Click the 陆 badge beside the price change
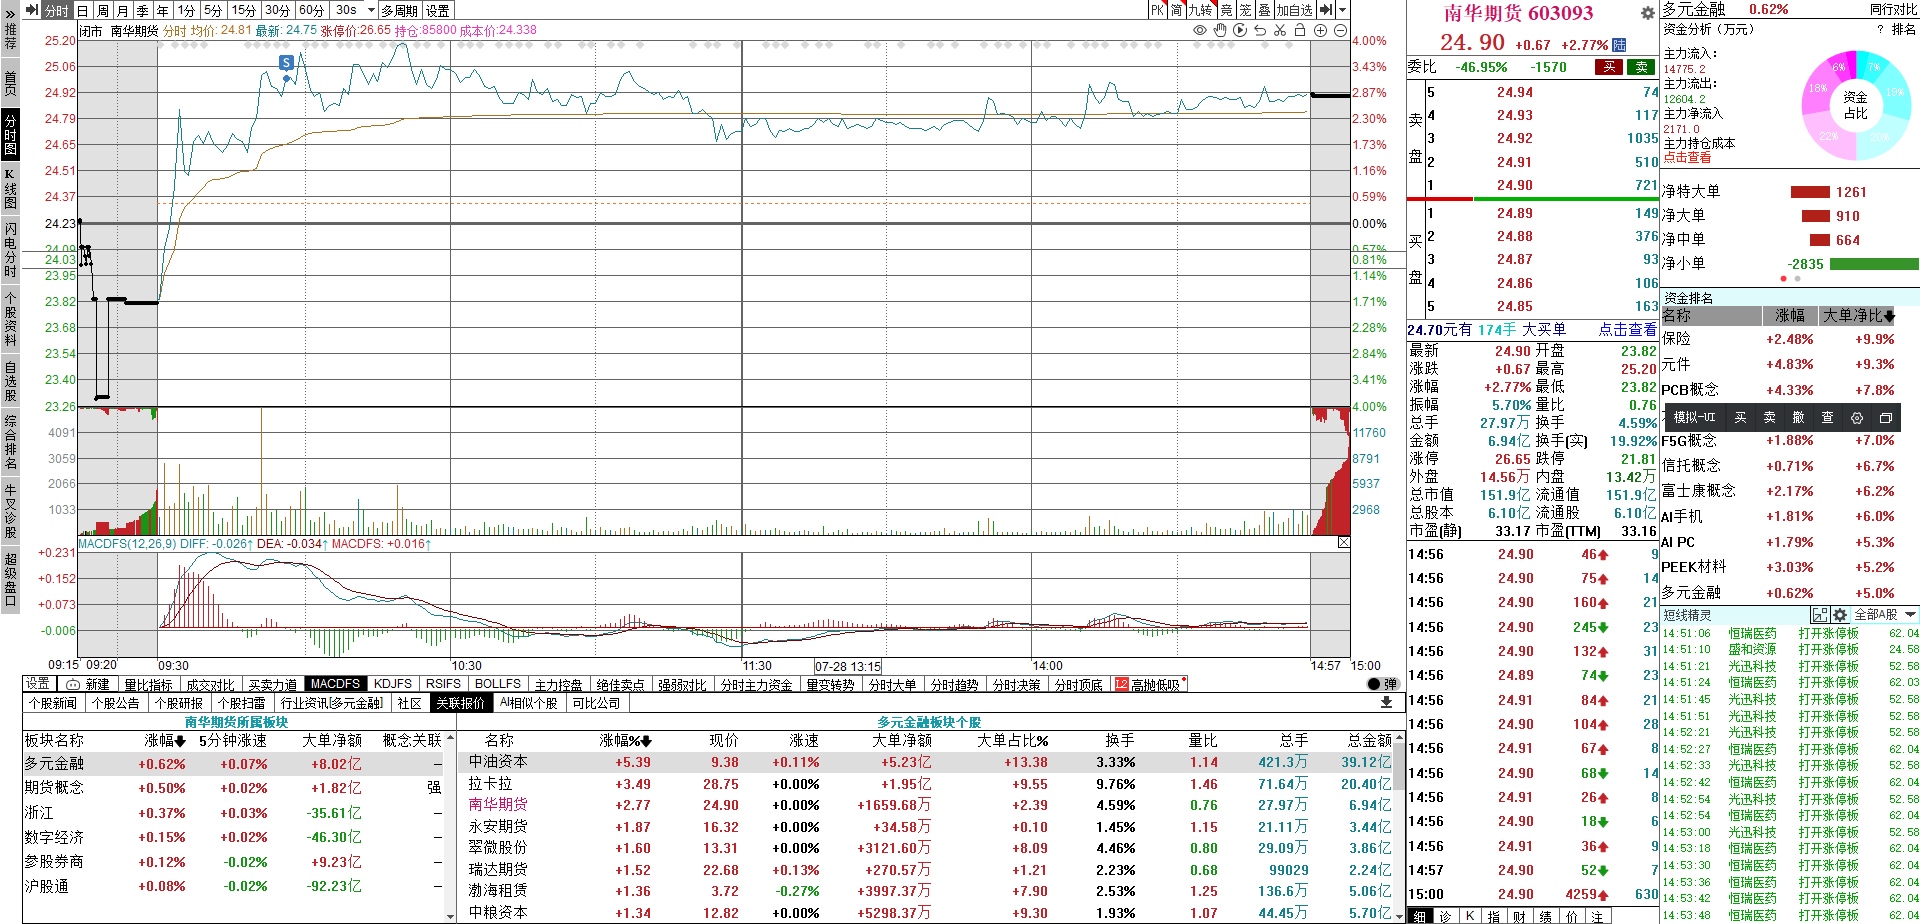Screen dimensions: 1920x924 click(x=1620, y=44)
